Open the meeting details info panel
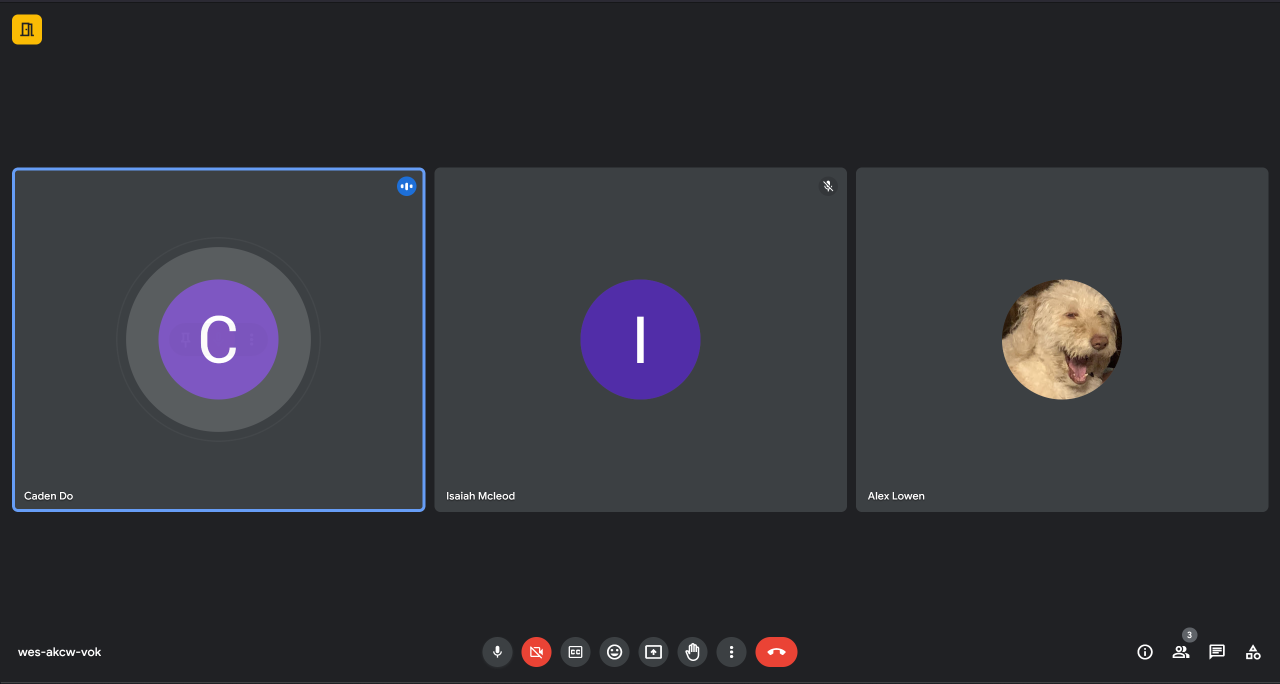This screenshot has width=1280, height=684. click(x=1145, y=652)
